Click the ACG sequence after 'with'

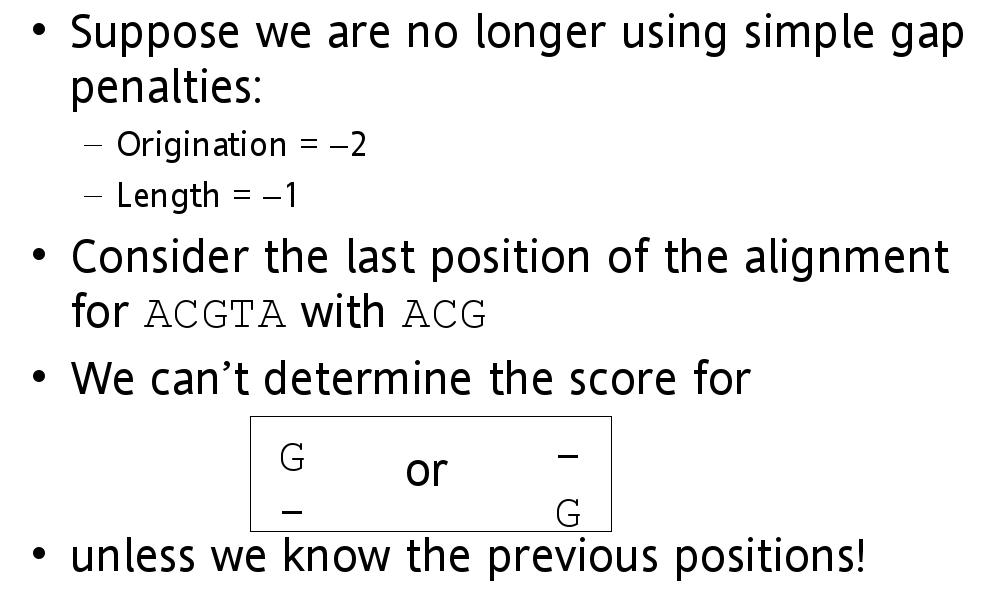[x=444, y=314]
